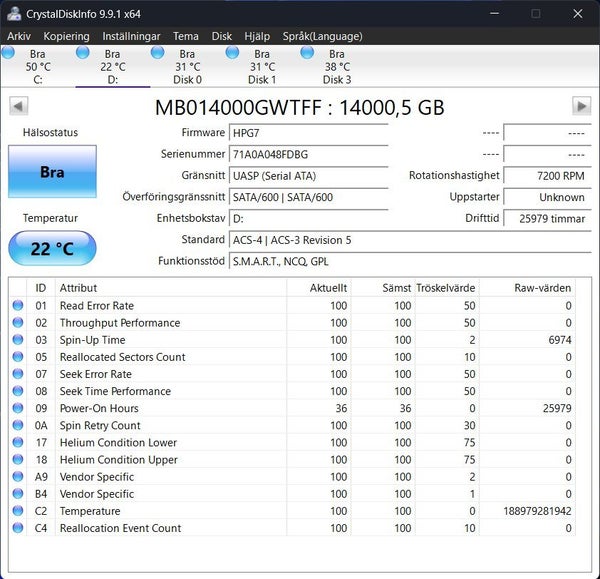Image resolution: width=600 pixels, height=579 pixels.
Task: Click the 7200 RPM rotation speed field
Action: (x=547, y=176)
